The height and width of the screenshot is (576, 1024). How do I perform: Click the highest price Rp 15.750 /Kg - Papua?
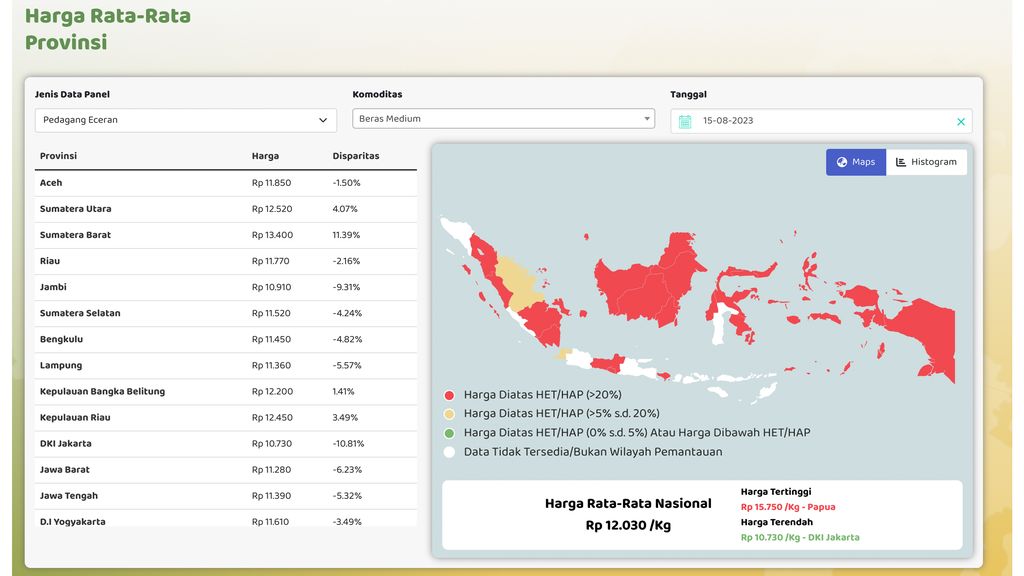pyautogui.click(x=788, y=507)
